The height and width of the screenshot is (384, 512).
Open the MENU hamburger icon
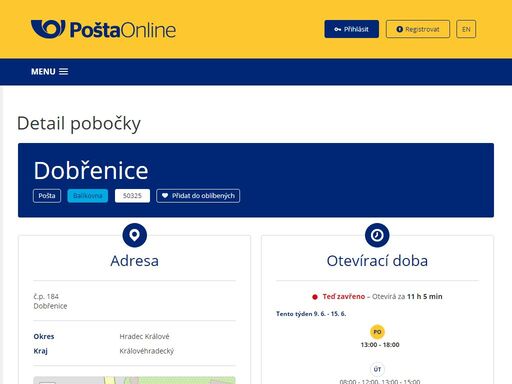(64, 72)
